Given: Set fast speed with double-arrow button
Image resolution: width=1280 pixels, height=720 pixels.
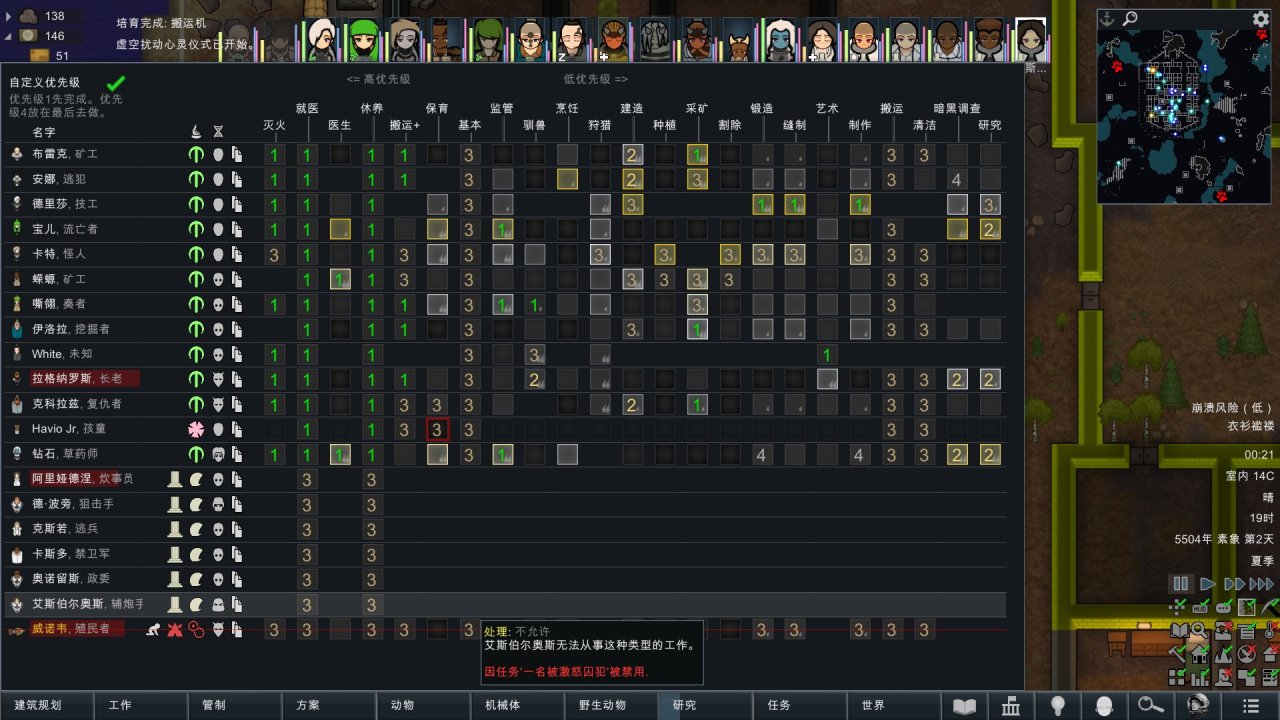Looking at the screenshot, I should pyautogui.click(x=1235, y=583).
